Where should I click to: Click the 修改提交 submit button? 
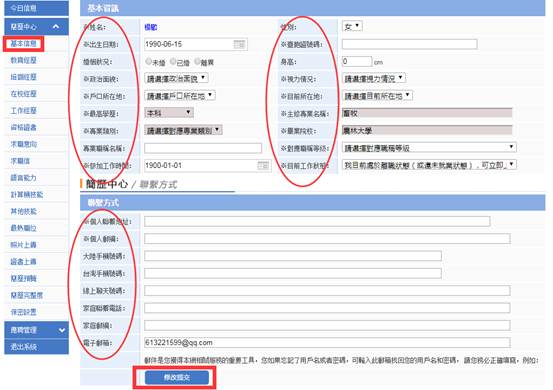[x=177, y=377]
